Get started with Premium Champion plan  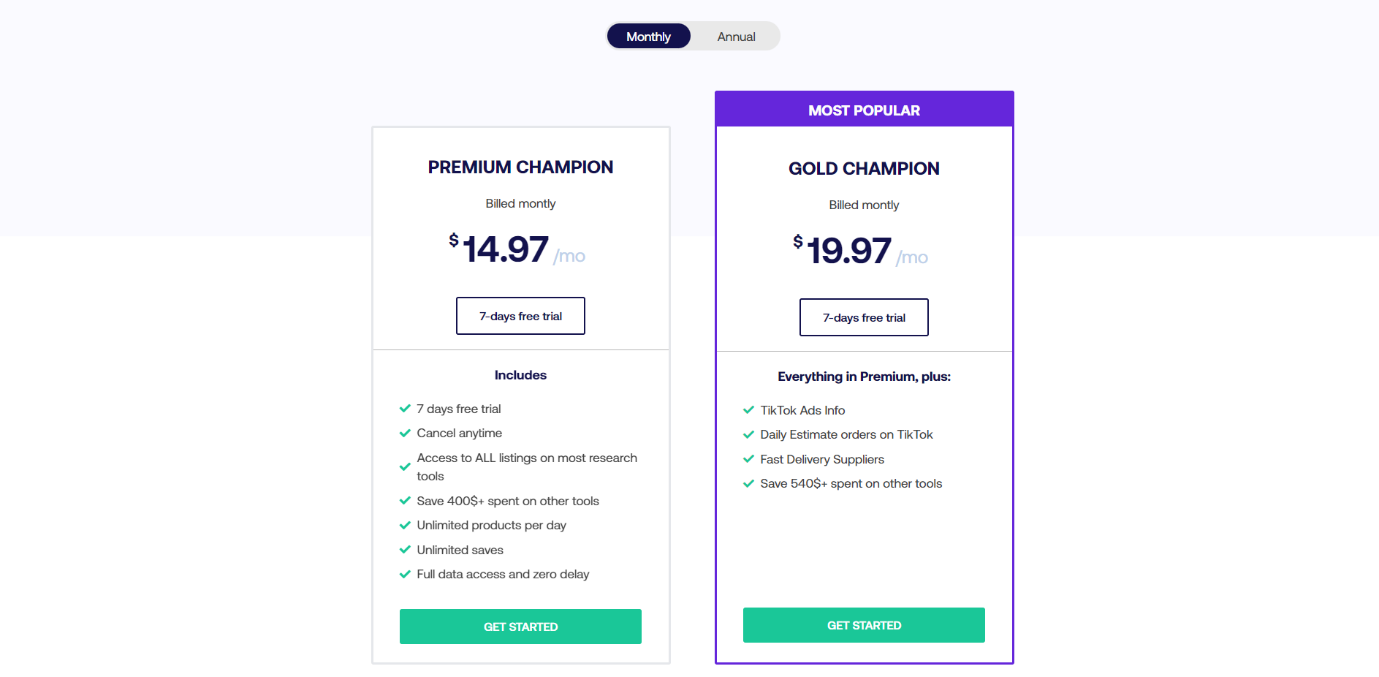(520, 627)
